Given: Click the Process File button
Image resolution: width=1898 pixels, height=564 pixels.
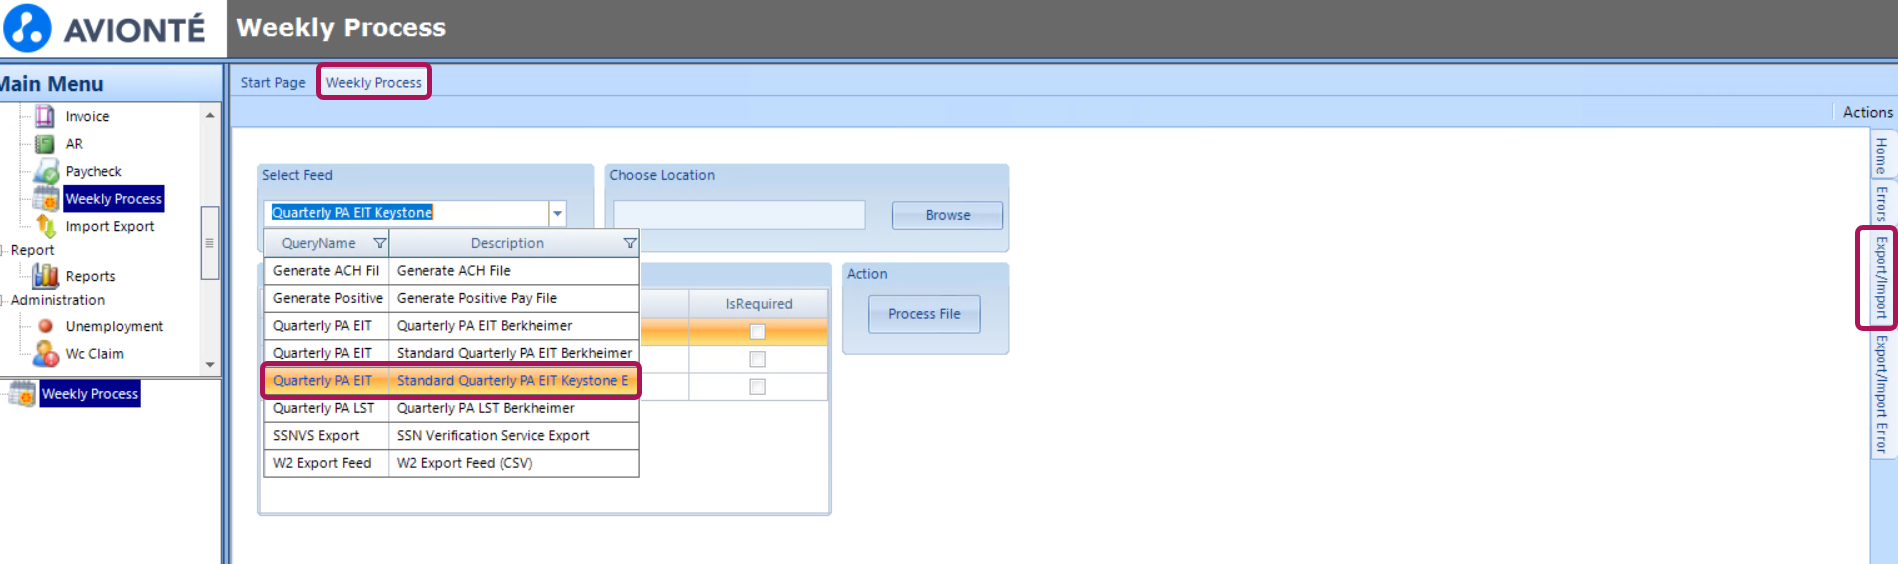Looking at the screenshot, I should [x=924, y=314].
